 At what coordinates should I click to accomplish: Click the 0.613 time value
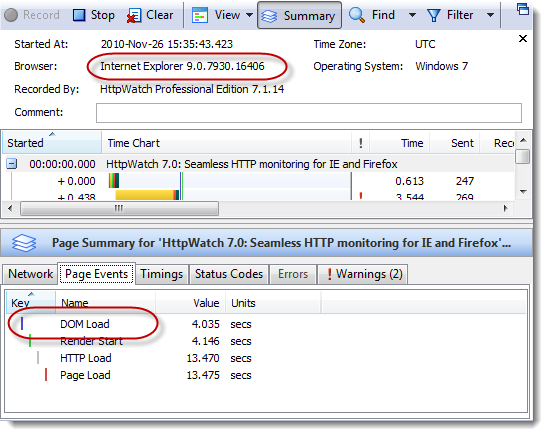pos(409,181)
